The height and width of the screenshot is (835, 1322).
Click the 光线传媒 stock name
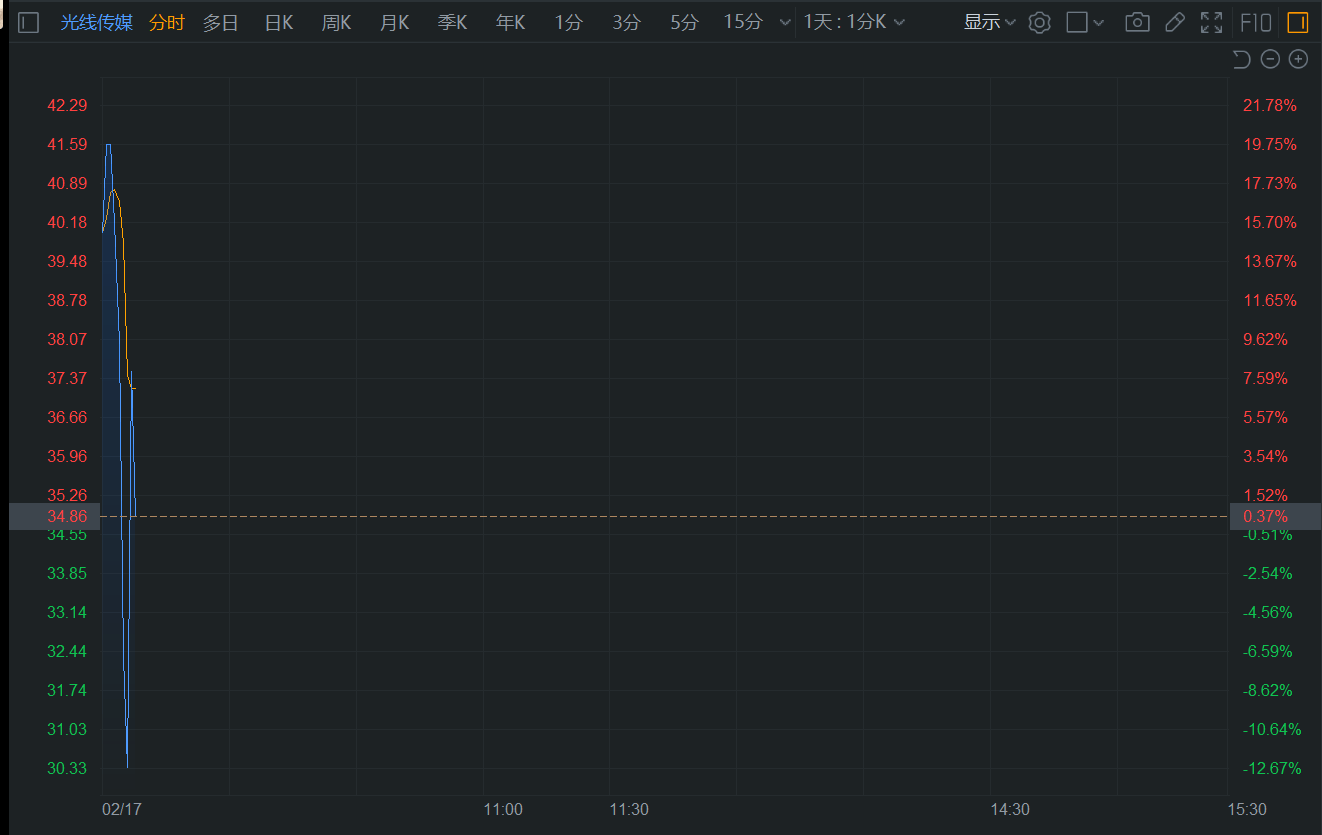(96, 22)
